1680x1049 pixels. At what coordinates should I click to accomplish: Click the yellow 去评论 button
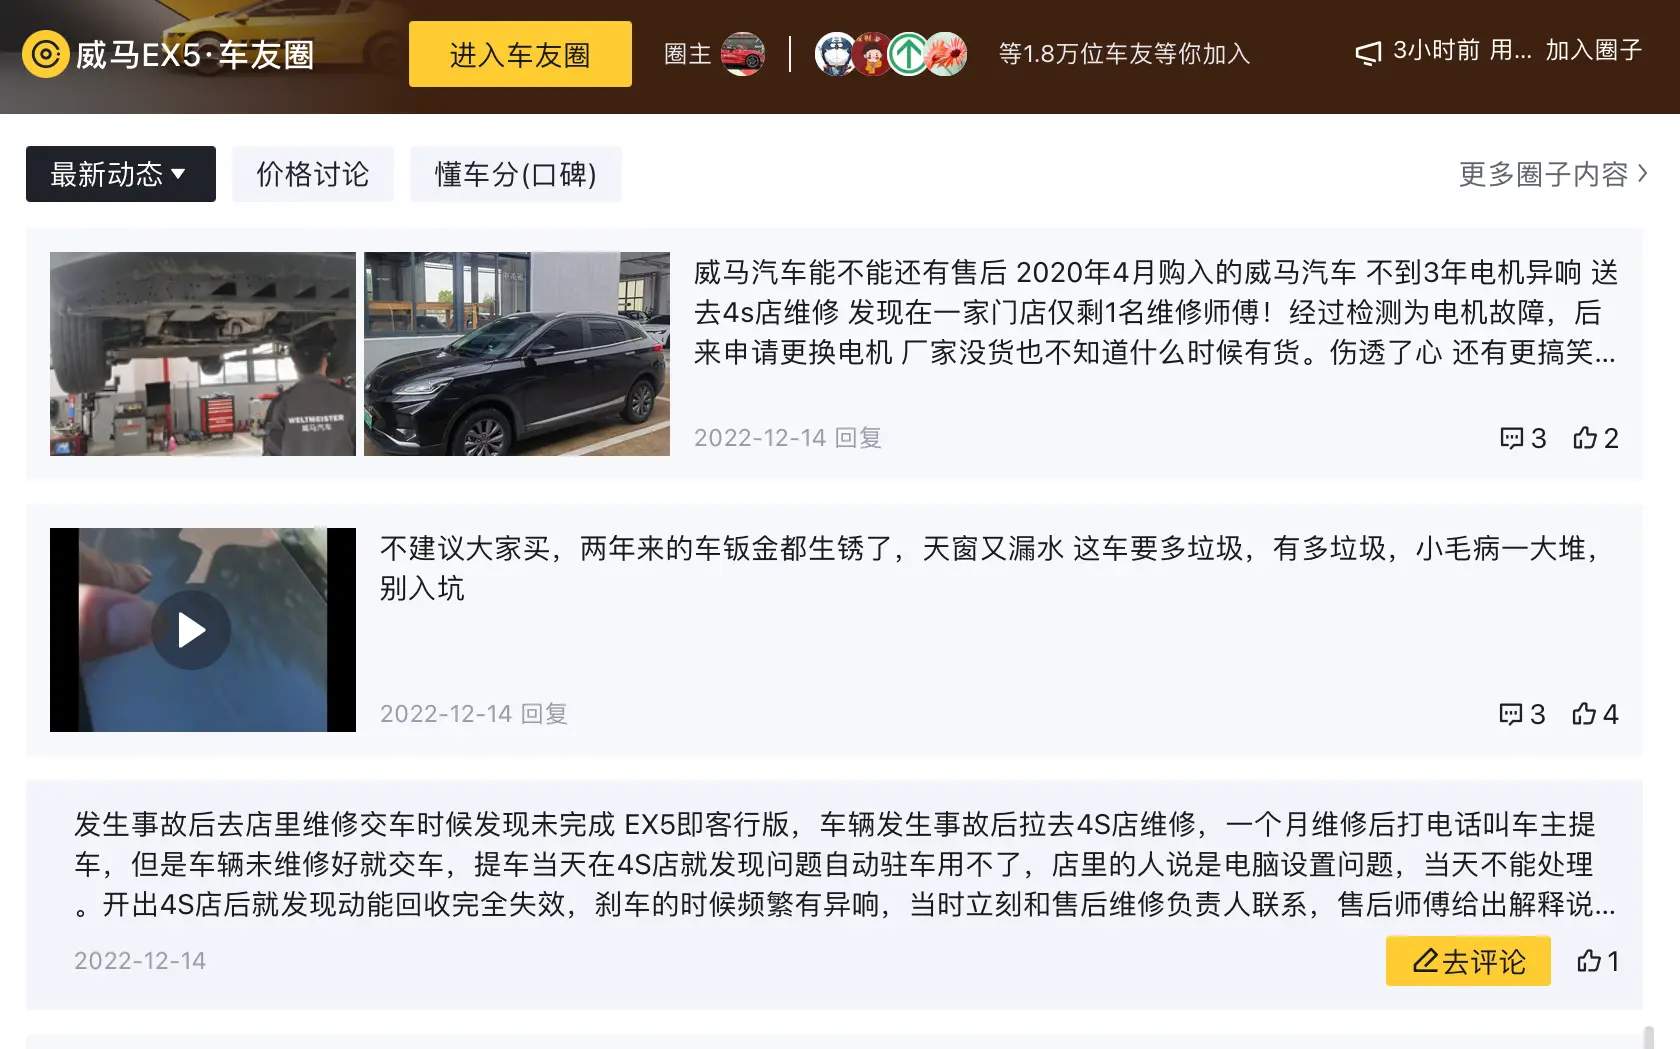point(1468,961)
